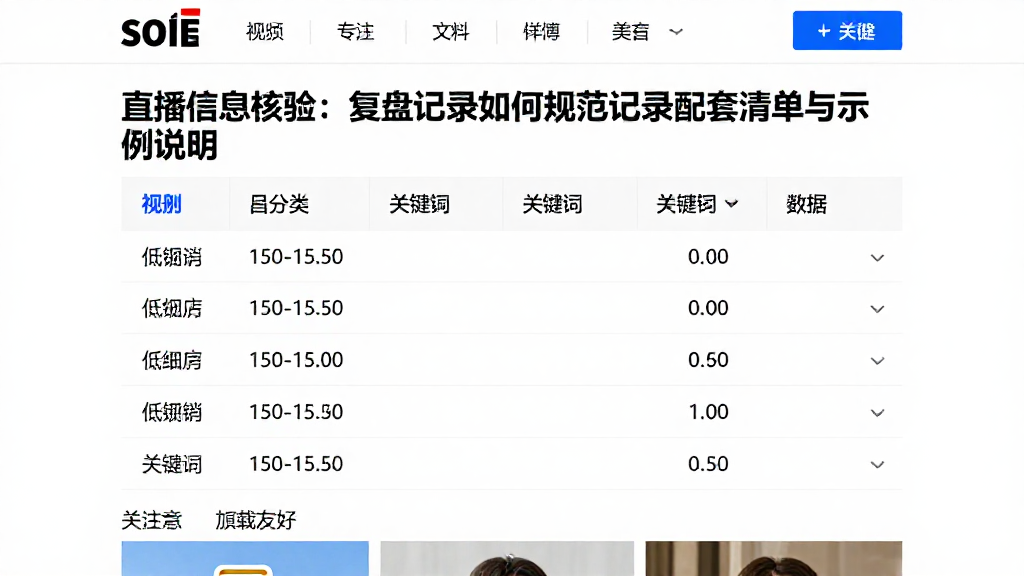Expand the first row with value 0.00
Viewport: 1024px width, 576px height.
click(877, 258)
